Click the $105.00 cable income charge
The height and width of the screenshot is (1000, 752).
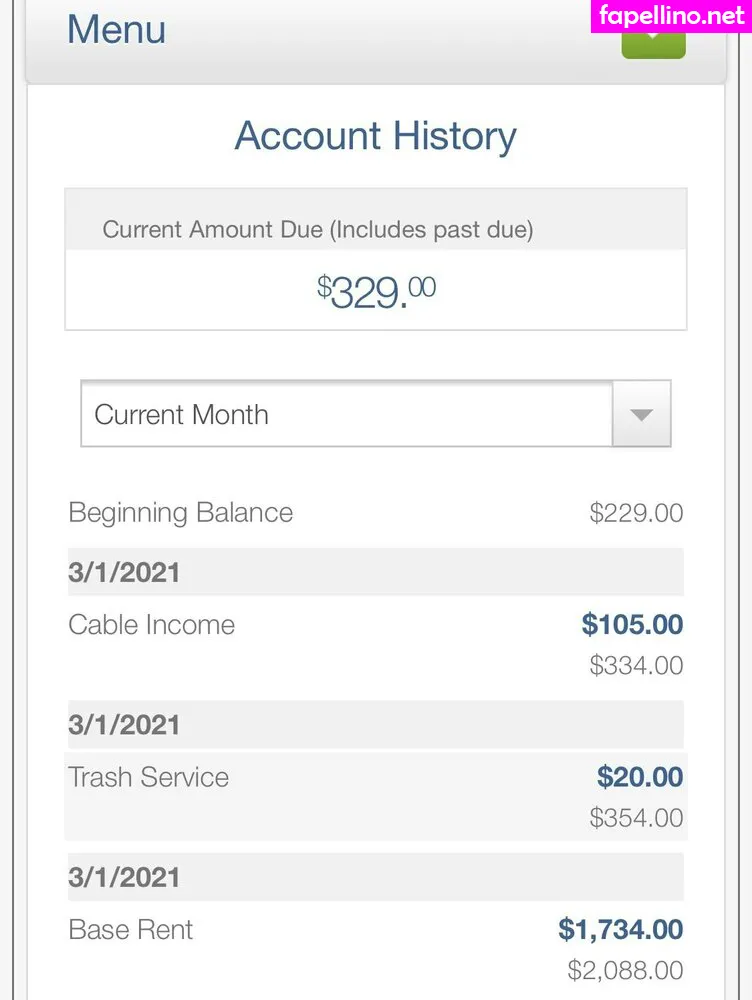click(x=632, y=625)
